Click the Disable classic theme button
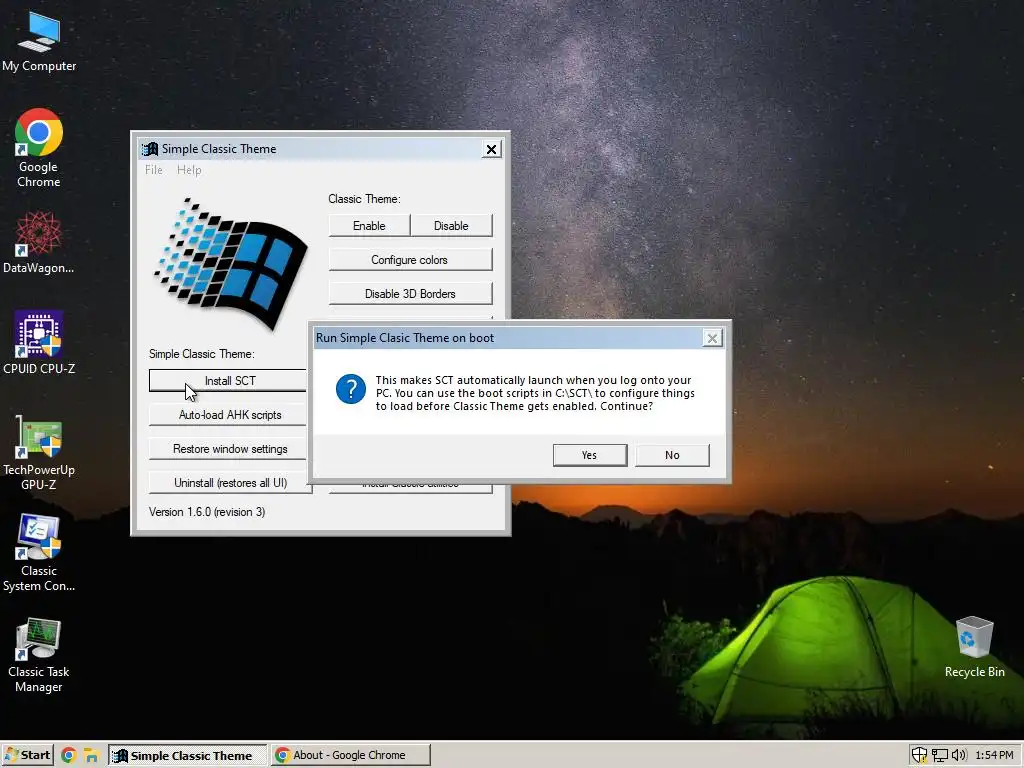The width and height of the screenshot is (1024, 768). pos(451,226)
